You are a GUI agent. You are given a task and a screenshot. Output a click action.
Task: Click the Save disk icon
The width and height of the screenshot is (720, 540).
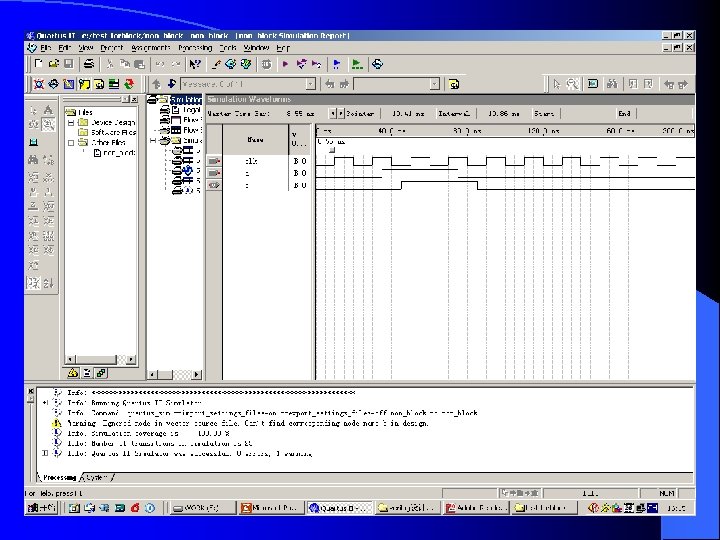[66, 64]
